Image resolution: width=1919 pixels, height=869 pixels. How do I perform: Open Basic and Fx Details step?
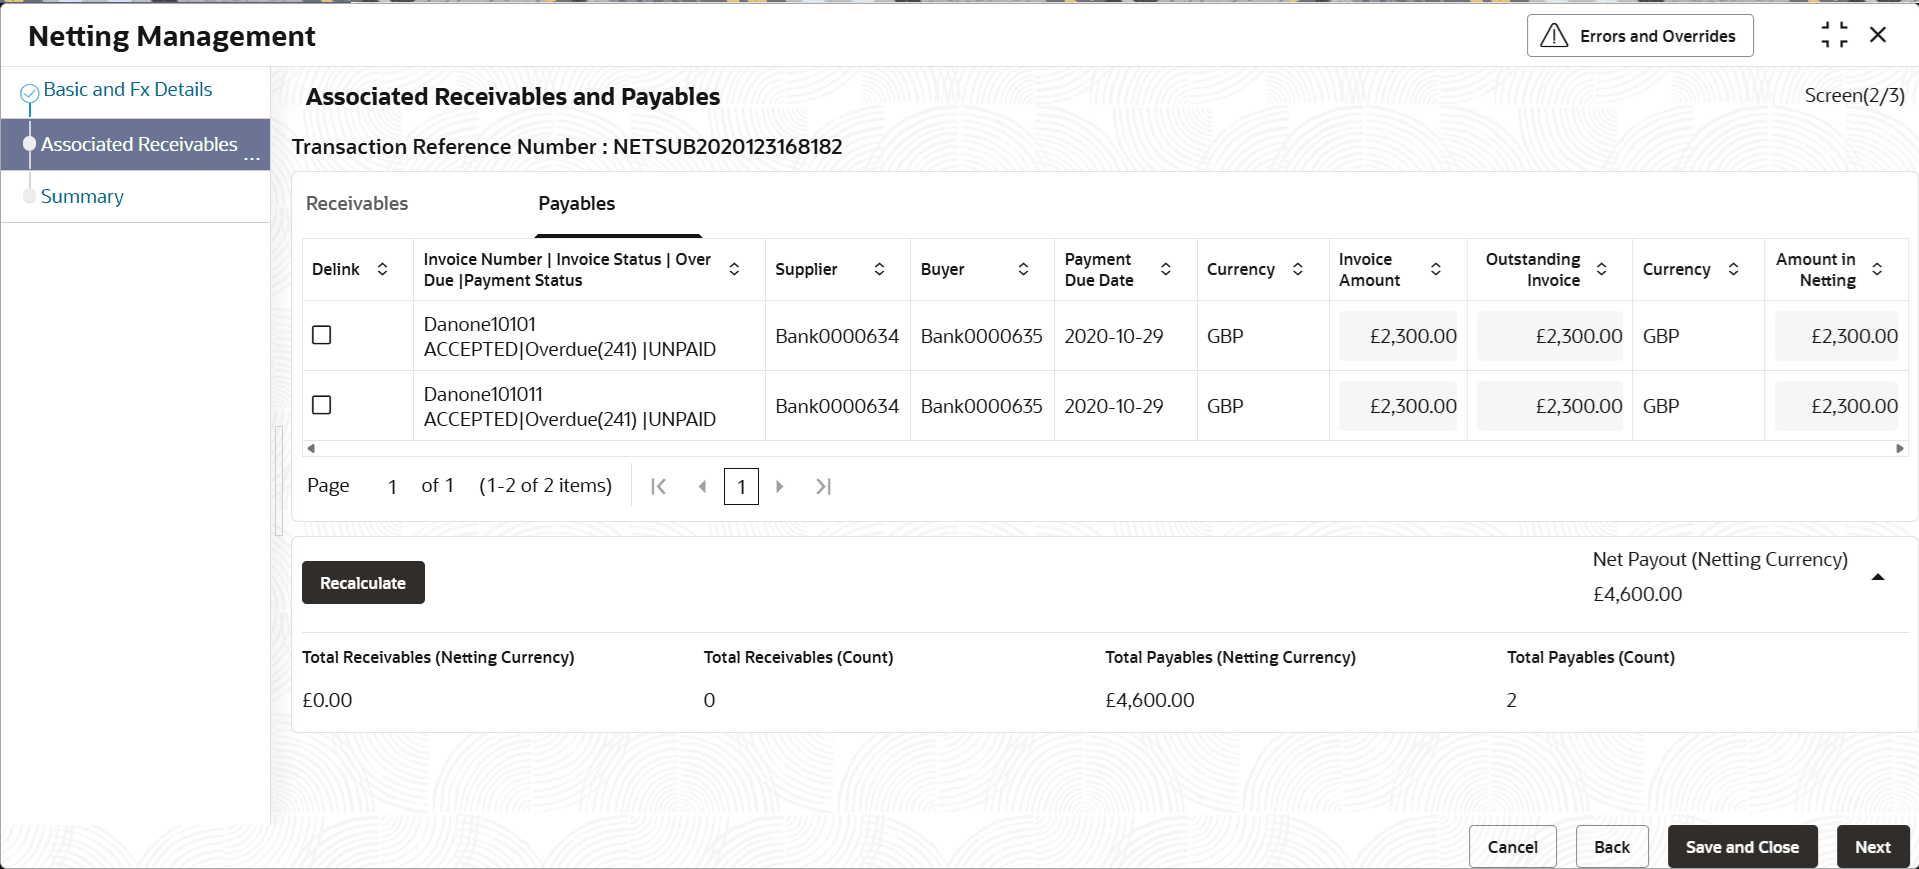(128, 90)
